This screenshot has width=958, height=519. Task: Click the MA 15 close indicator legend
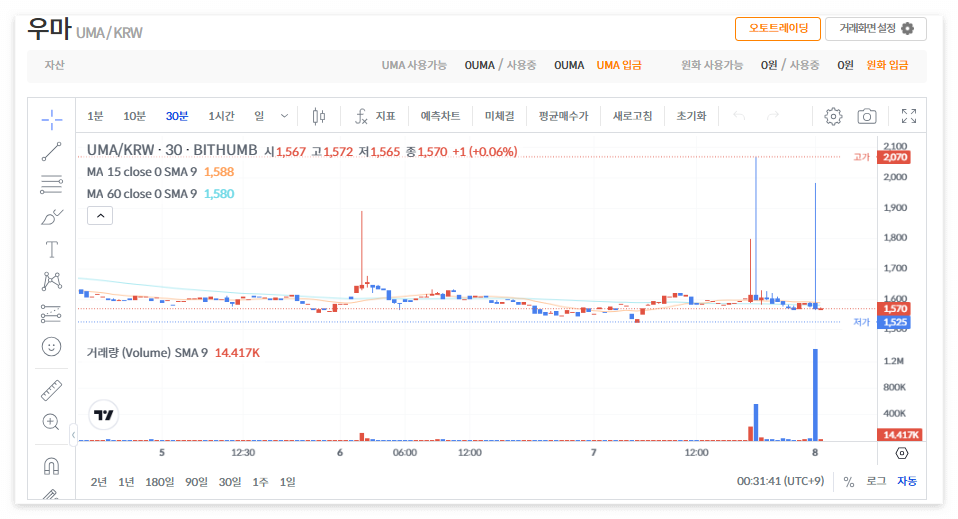(x=142, y=172)
